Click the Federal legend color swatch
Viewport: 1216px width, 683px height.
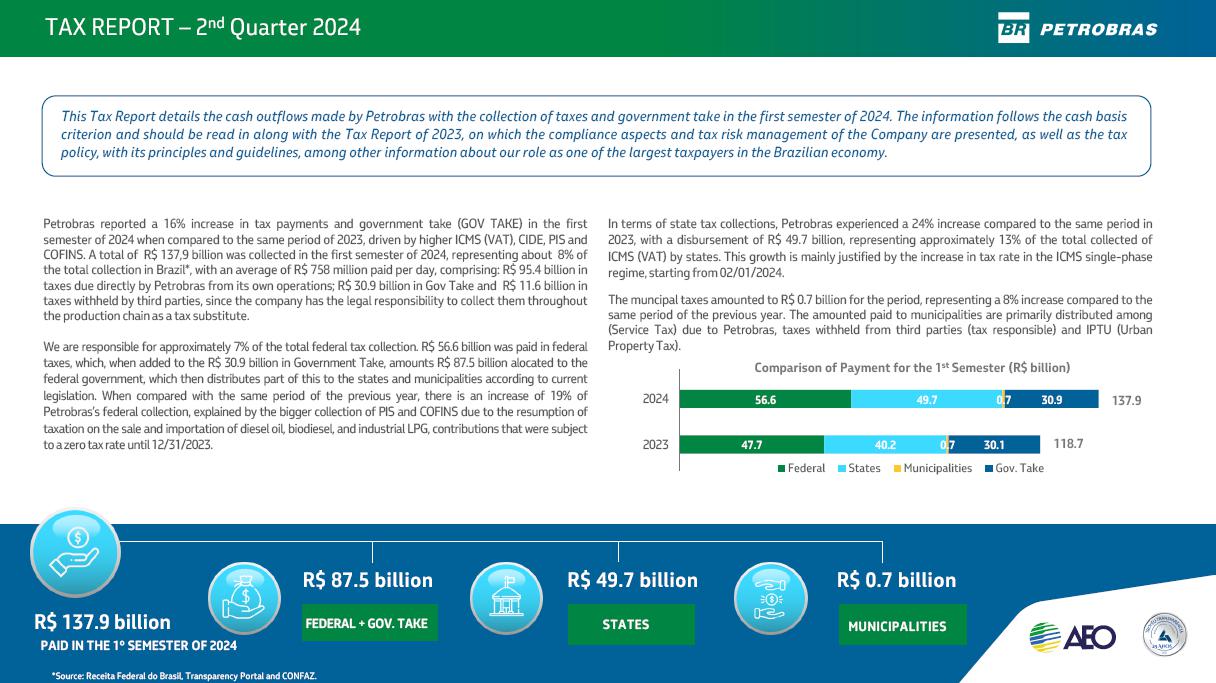click(x=782, y=468)
